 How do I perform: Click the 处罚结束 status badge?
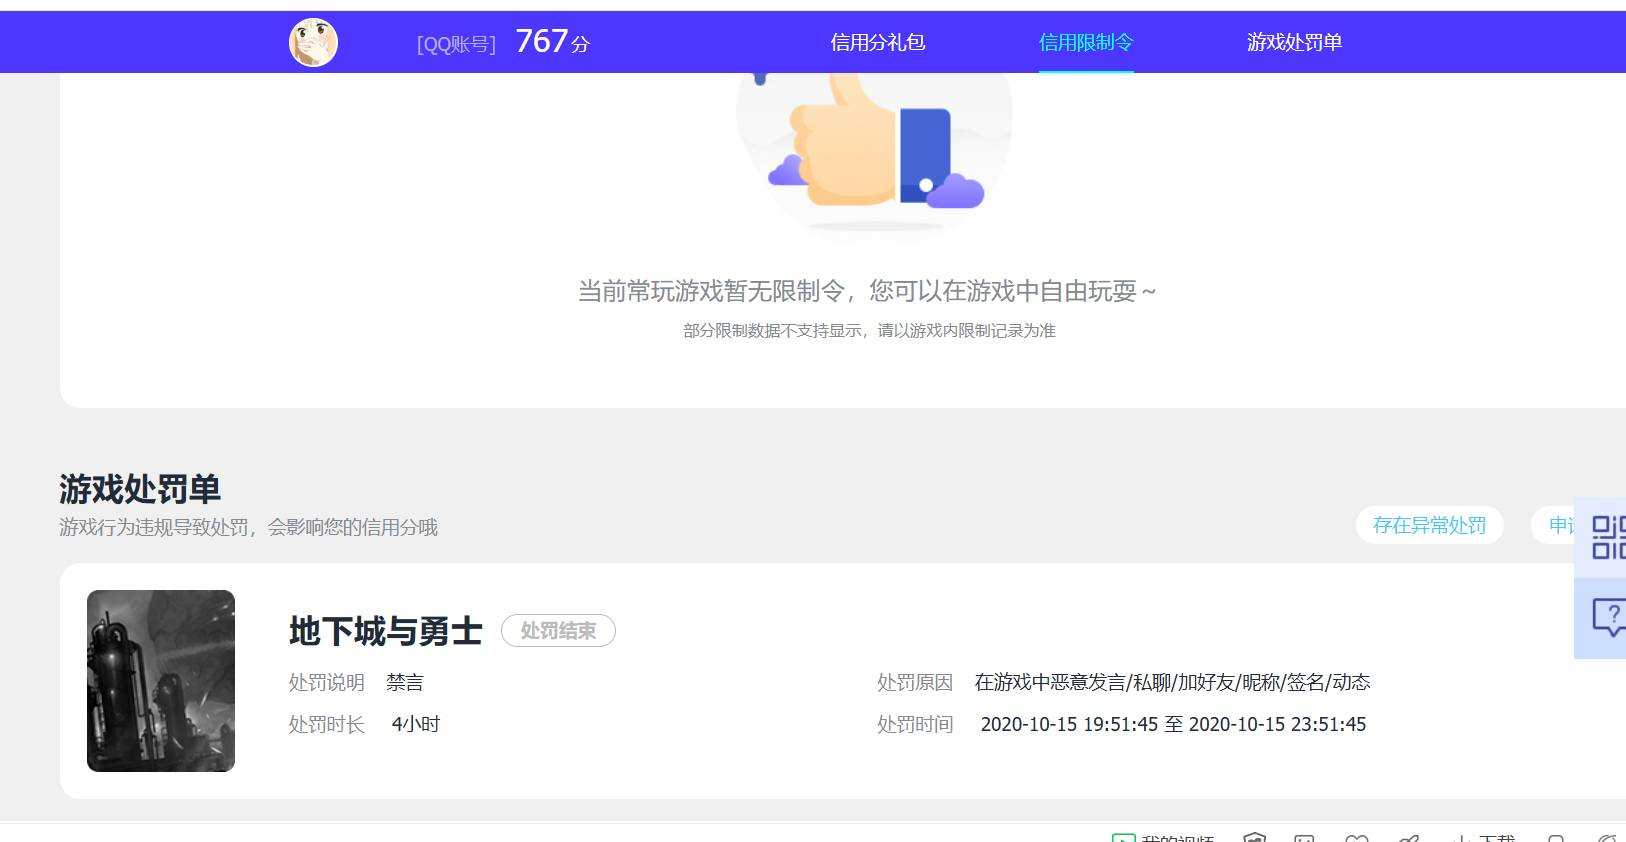coord(558,631)
